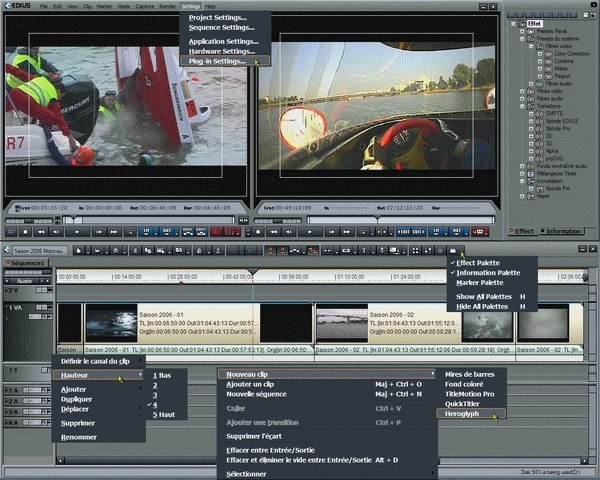Uncheck Information Palette in palette menu
Image resolution: width=600 pixels, height=480 pixels.
pos(488,273)
